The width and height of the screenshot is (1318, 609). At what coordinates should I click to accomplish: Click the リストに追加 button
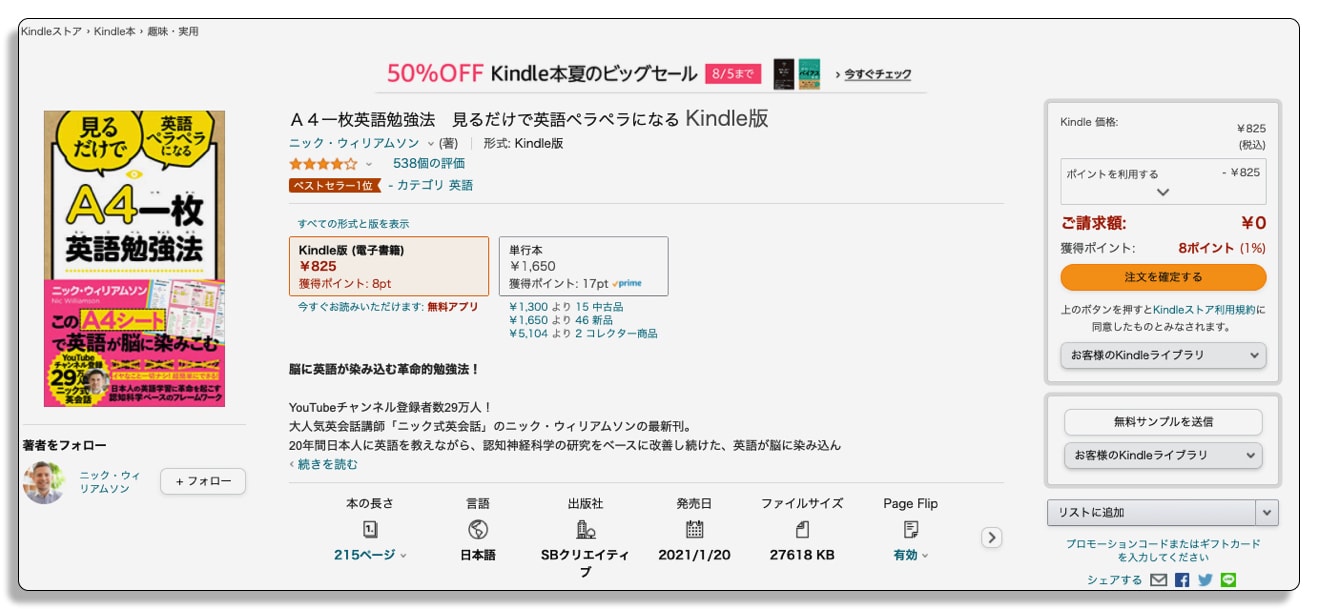(1152, 513)
